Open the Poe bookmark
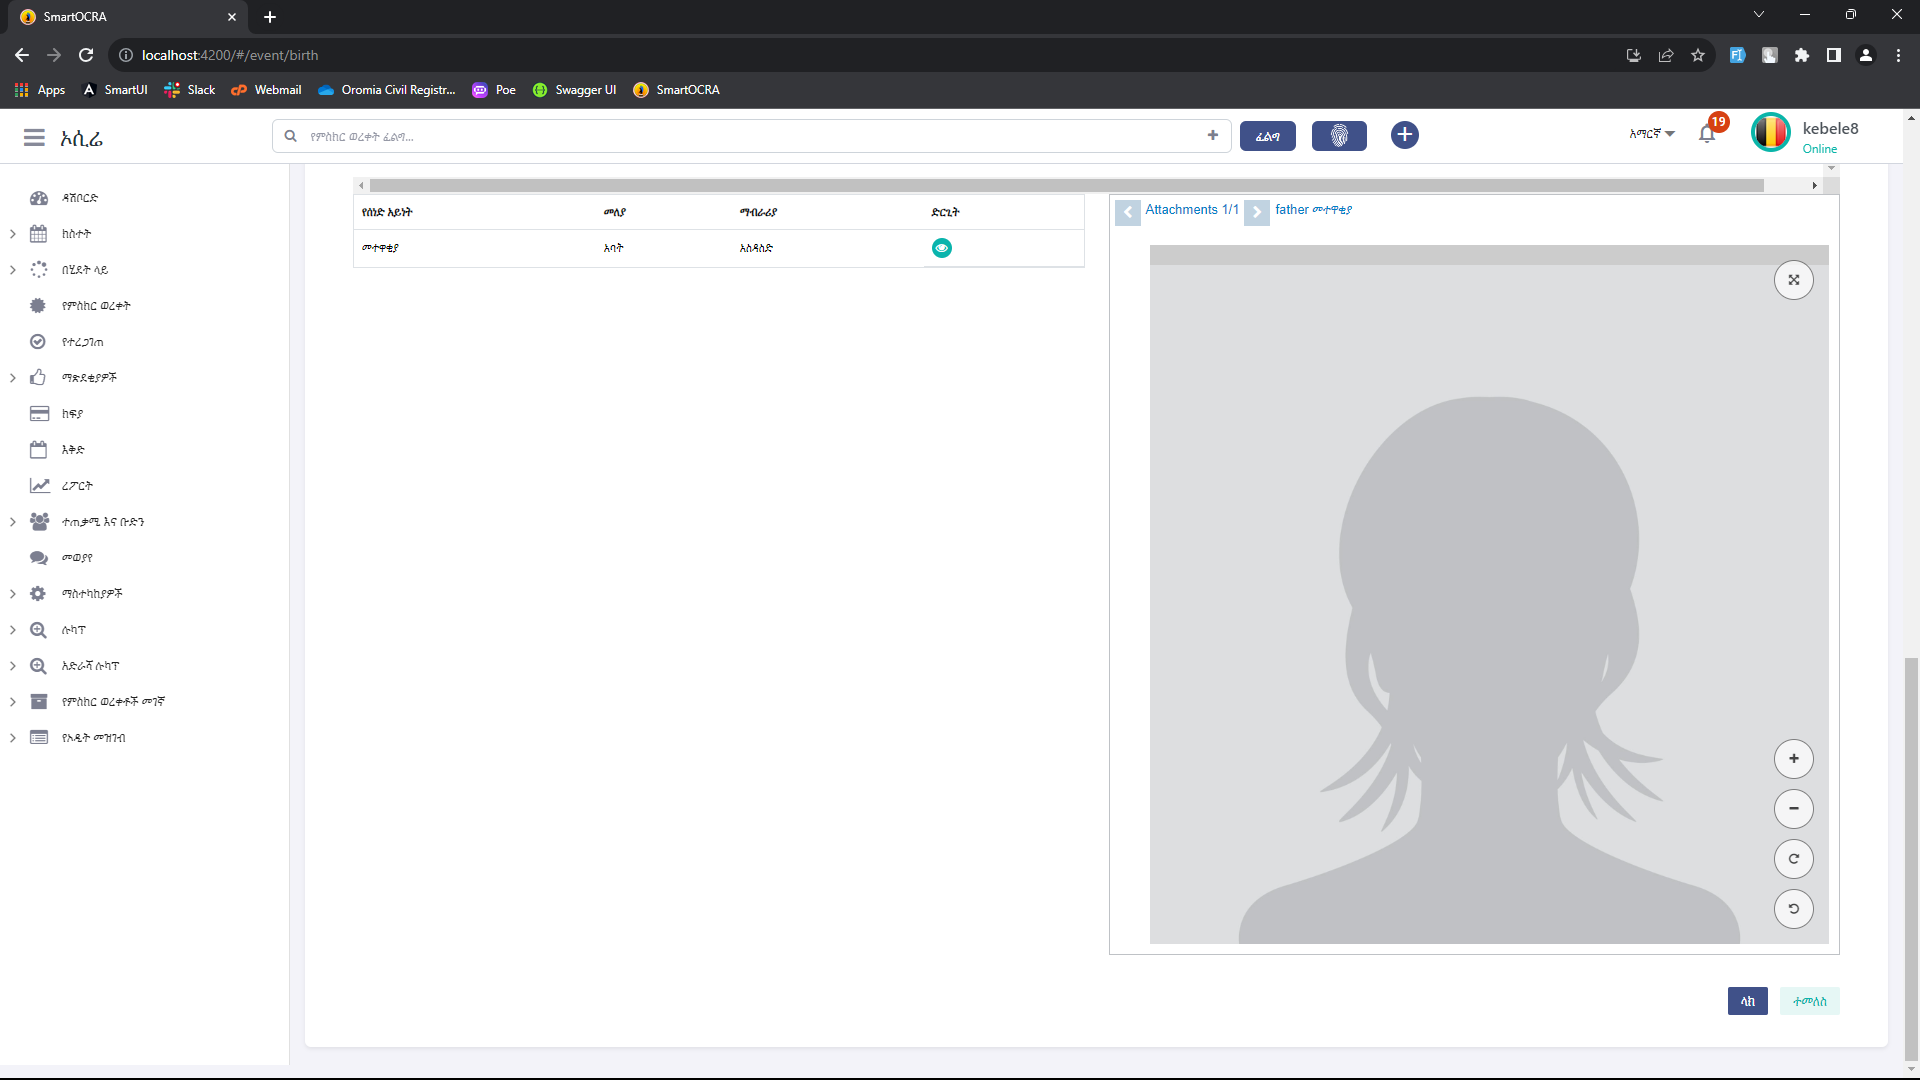The image size is (1920, 1080). click(494, 90)
